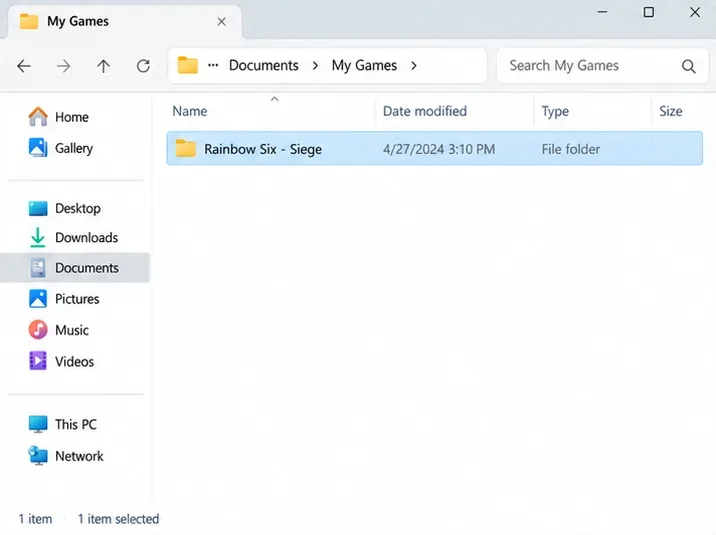Screen dimensions: 716x535
Task: Close the File Explorer window
Action: click(x=695, y=12)
